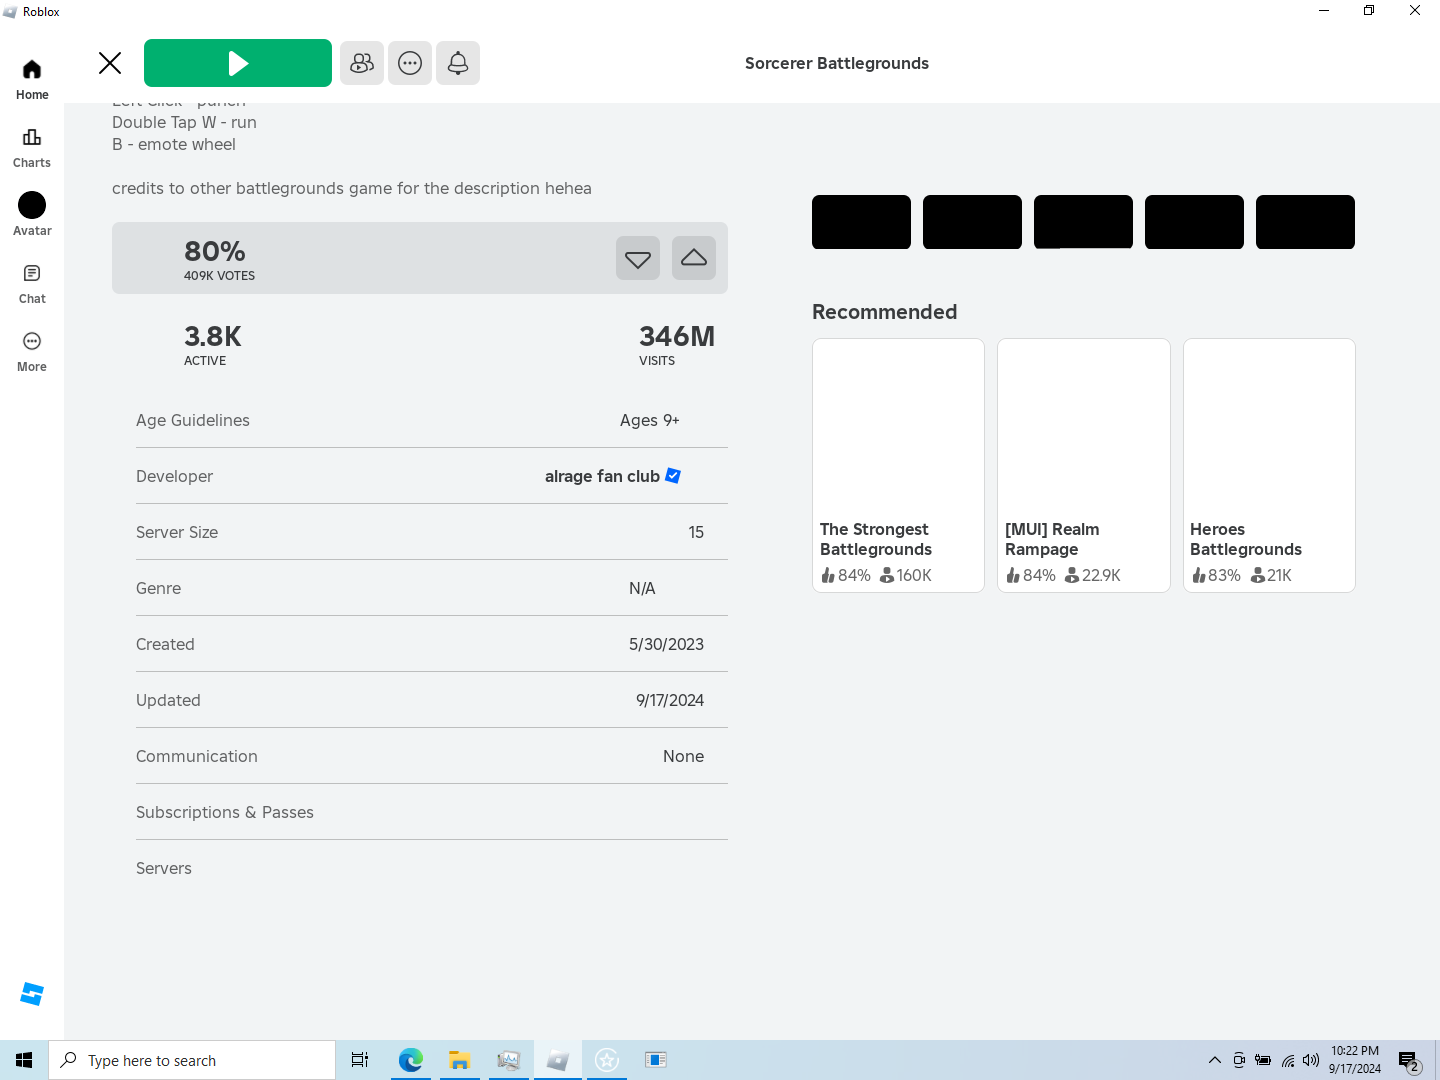
Task: Click the Created date 5/30/2023
Action: click(x=666, y=644)
